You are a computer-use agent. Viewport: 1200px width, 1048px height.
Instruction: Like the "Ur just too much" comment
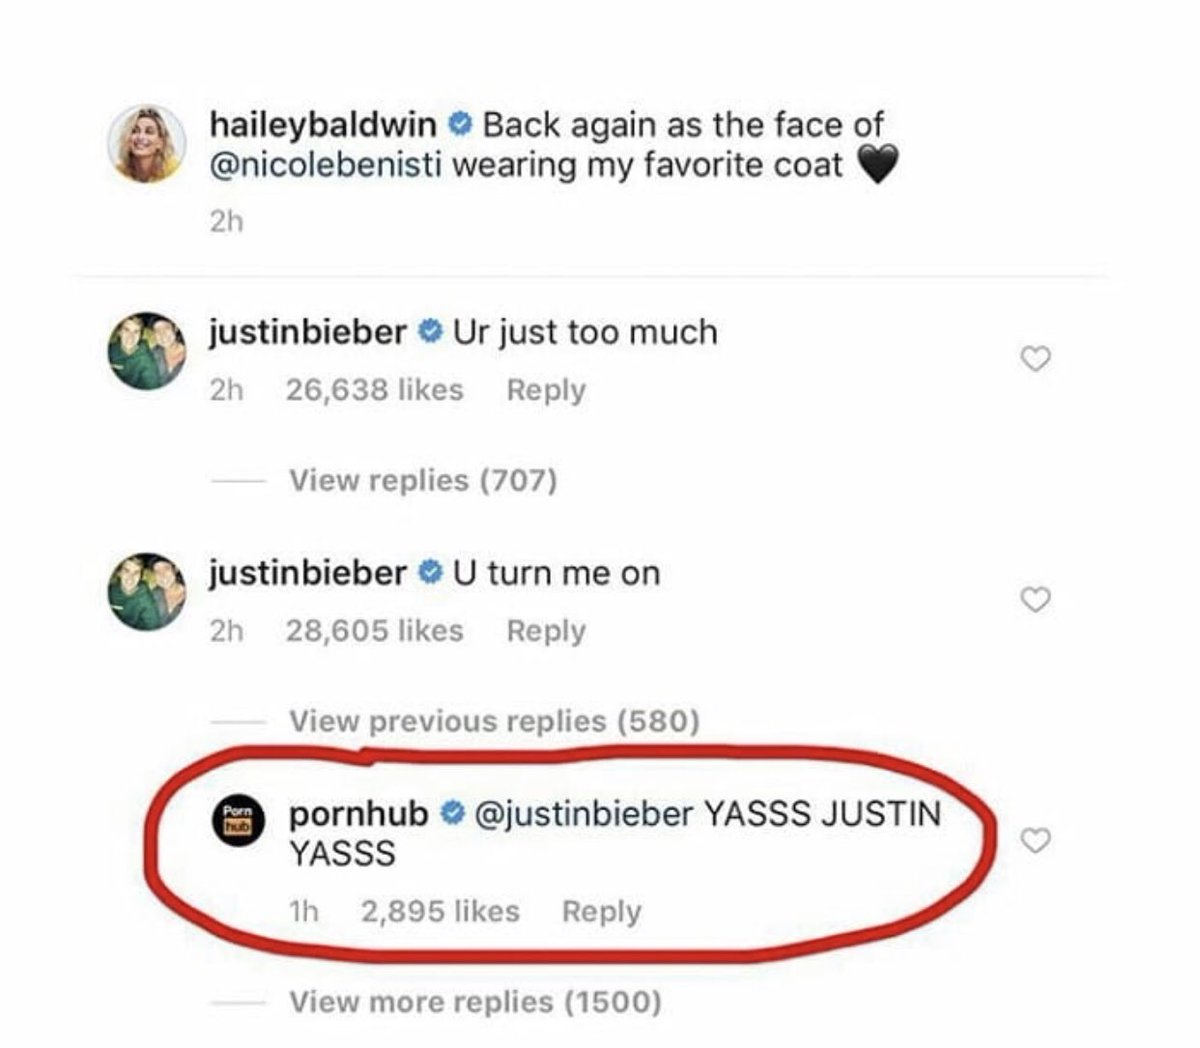point(1037,358)
